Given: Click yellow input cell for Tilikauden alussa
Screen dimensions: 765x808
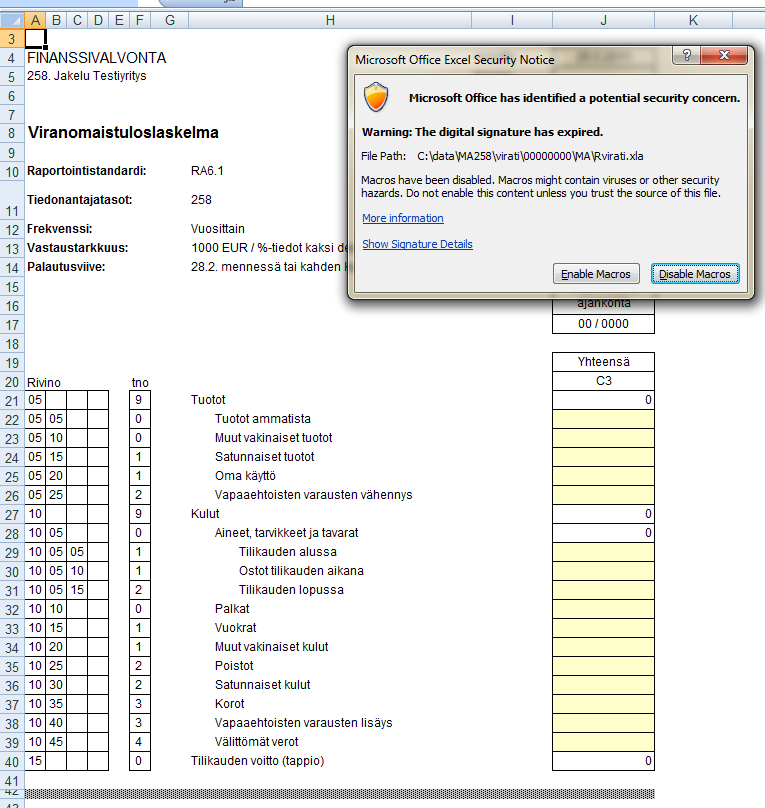Looking at the screenshot, I should pos(603,552).
